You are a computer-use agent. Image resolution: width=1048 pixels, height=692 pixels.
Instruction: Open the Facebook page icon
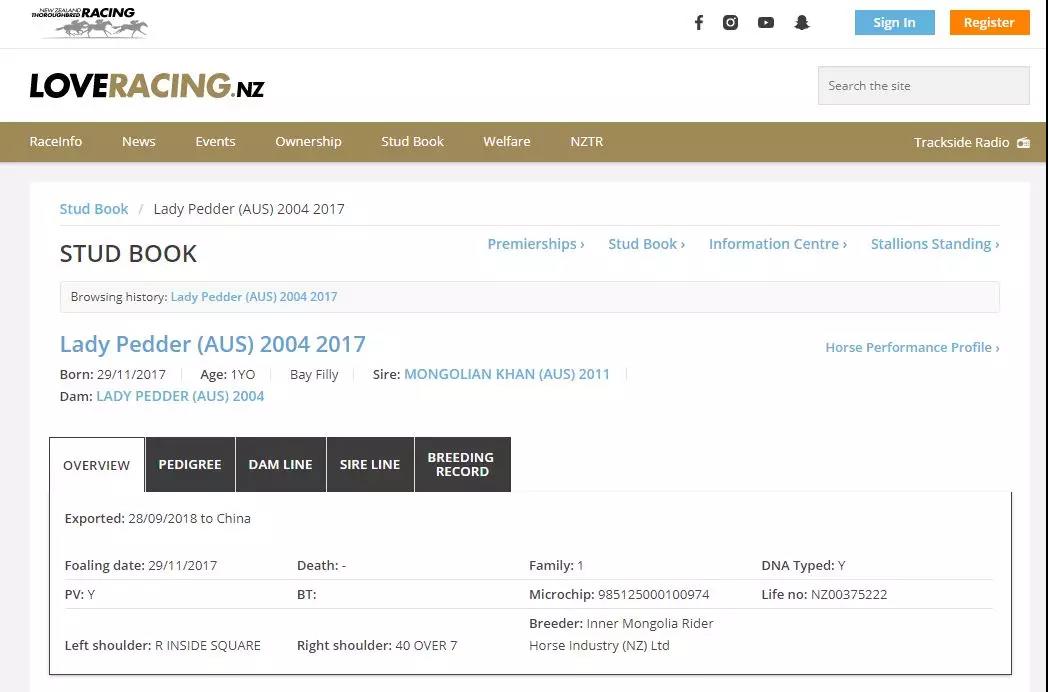point(698,22)
